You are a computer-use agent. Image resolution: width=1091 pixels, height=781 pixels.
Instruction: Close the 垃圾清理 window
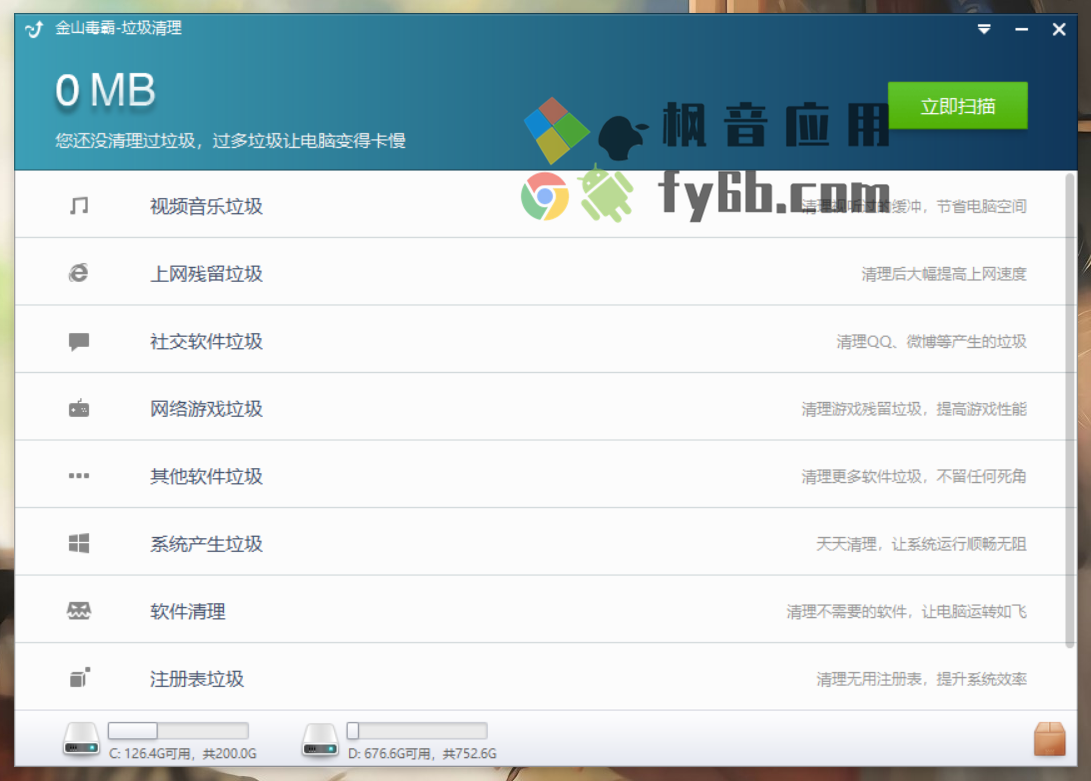pyautogui.click(x=1059, y=29)
